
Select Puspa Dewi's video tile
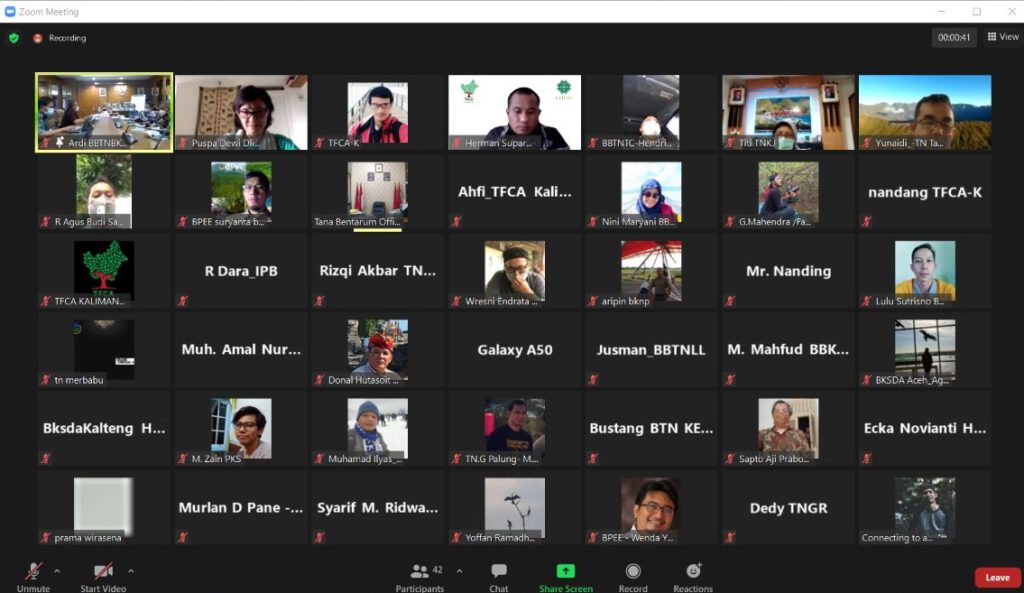241,112
